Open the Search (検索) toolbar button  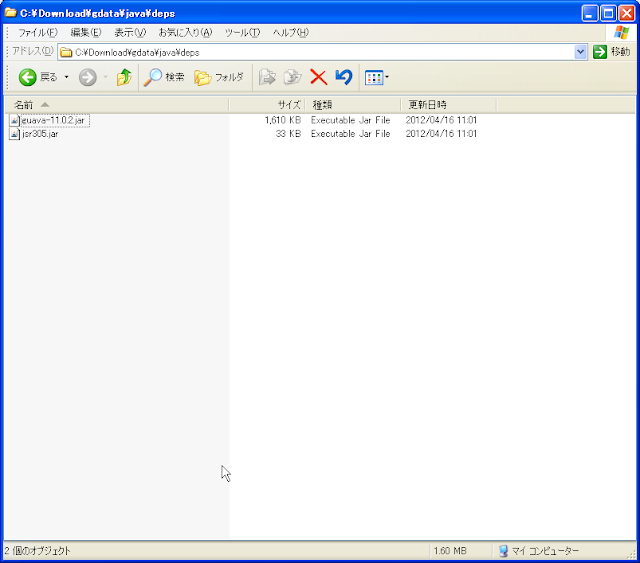(x=164, y=77)
